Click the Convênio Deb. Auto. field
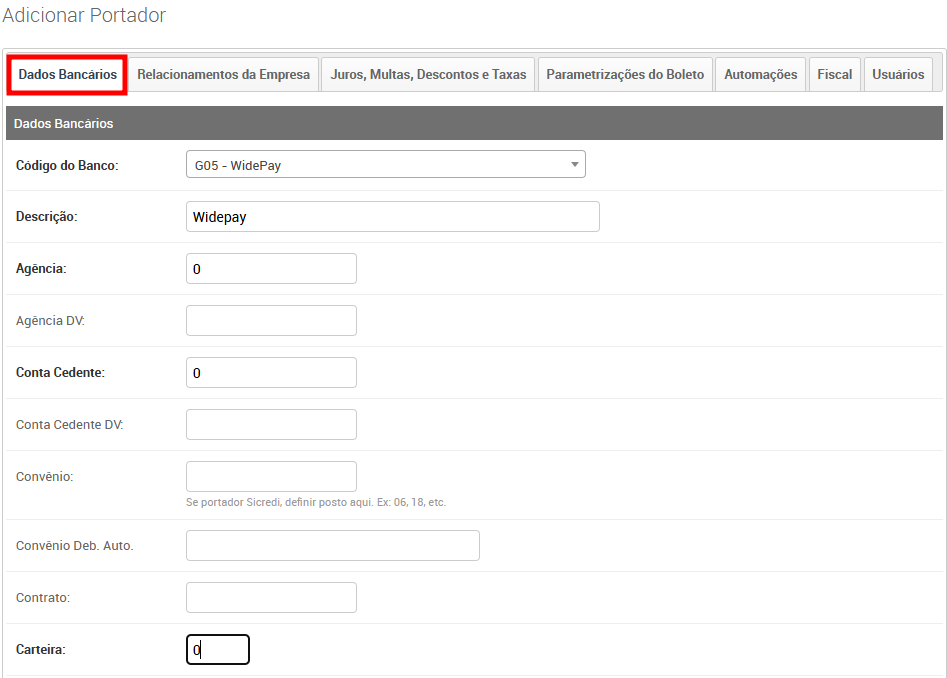The height and width of the screenshot is (678, 947). pyautogui.click(x=332, y=546)
